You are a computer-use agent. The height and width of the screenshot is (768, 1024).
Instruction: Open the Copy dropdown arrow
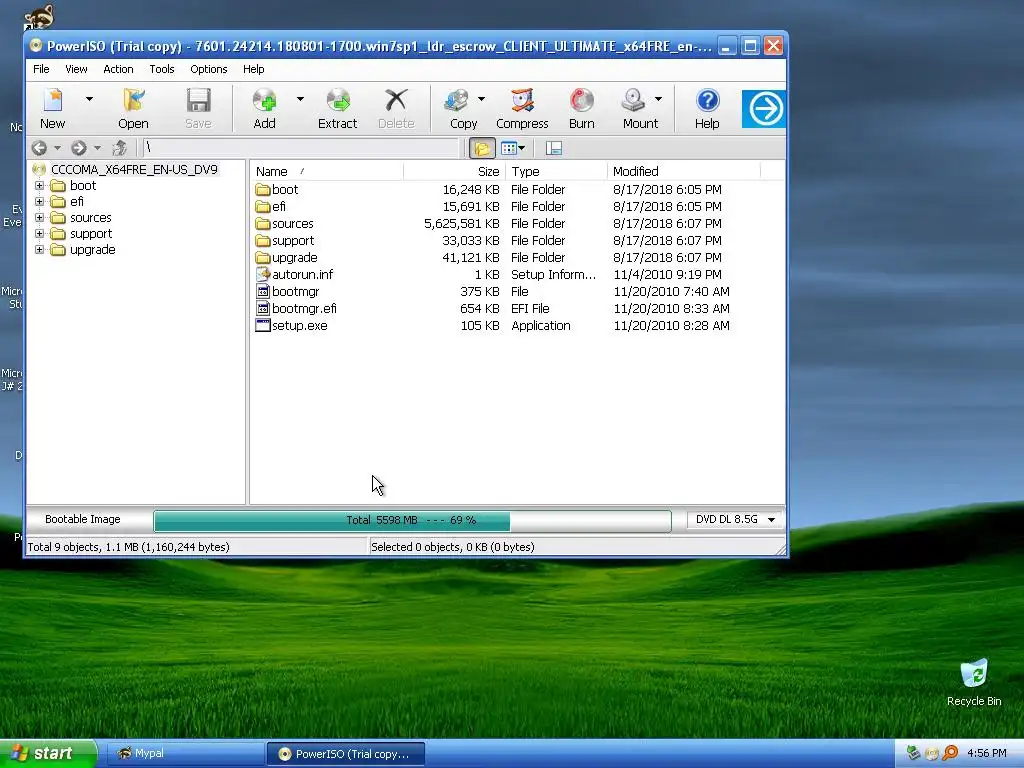(x=481, y=99)
